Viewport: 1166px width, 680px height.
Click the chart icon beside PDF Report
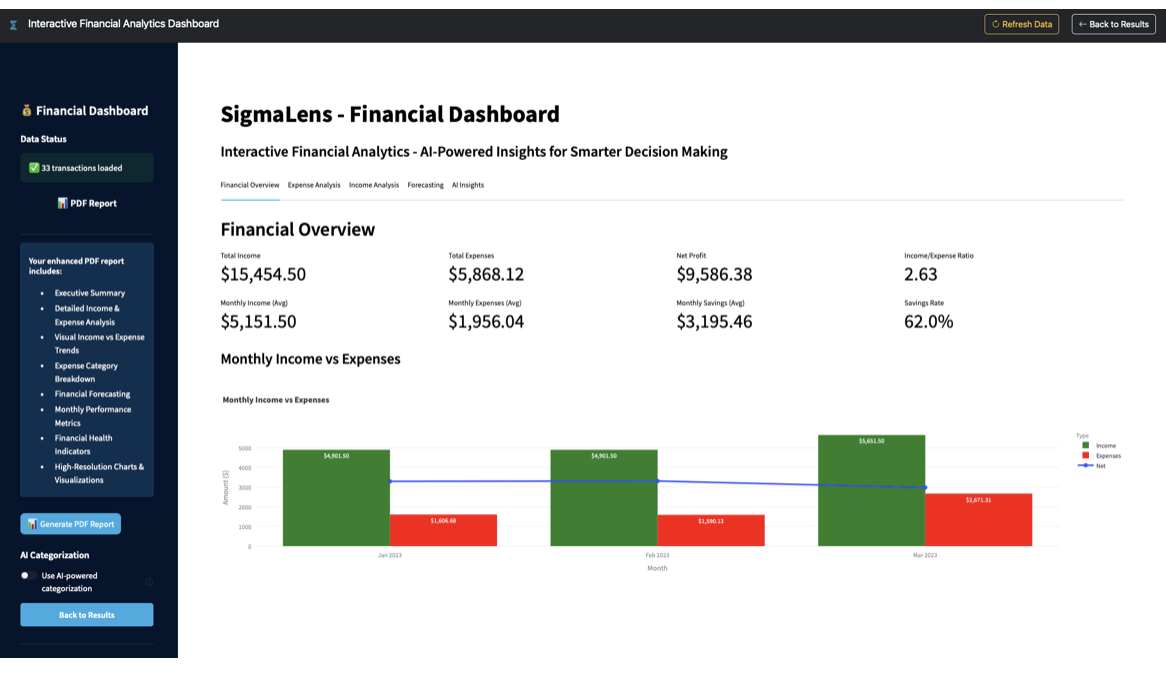(62, 203)
